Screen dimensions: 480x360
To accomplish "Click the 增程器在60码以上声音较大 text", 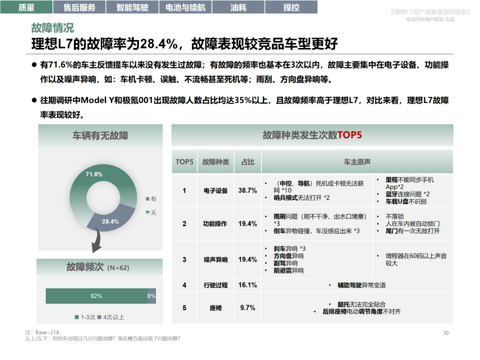I will click(416, 259).
